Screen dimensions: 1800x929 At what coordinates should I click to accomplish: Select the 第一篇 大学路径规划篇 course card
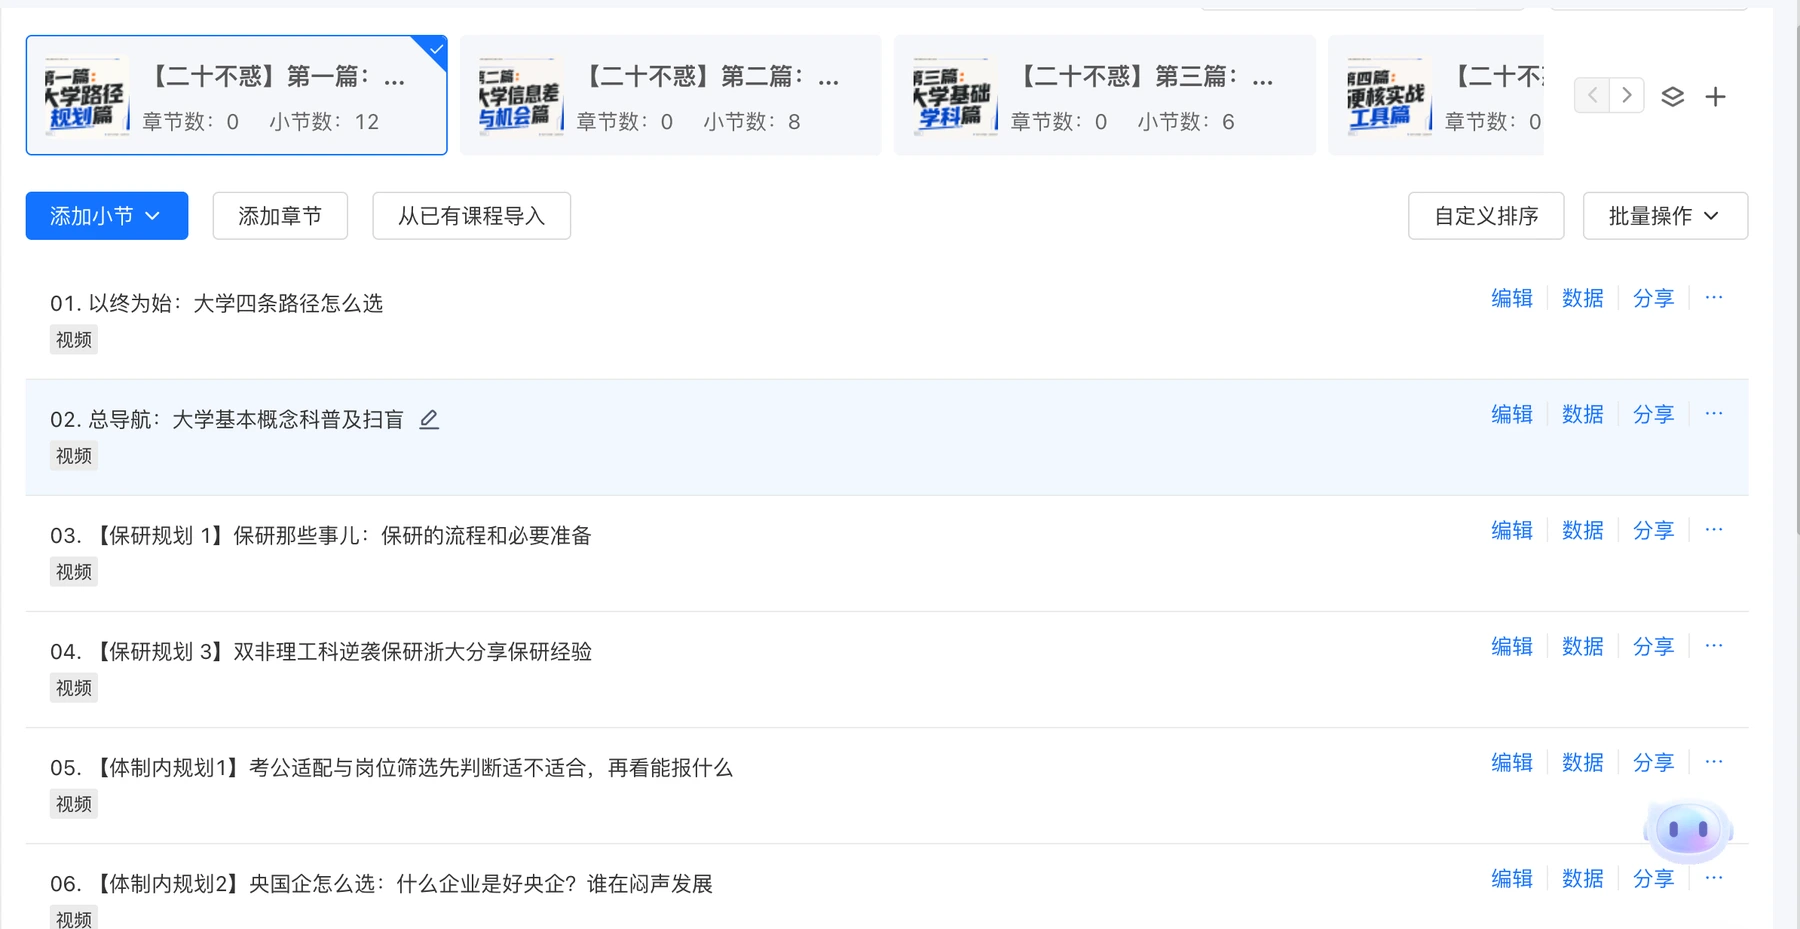237,95
